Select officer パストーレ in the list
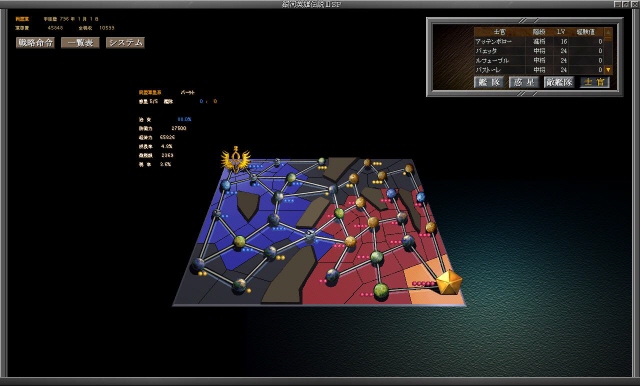 coord(539,70)
